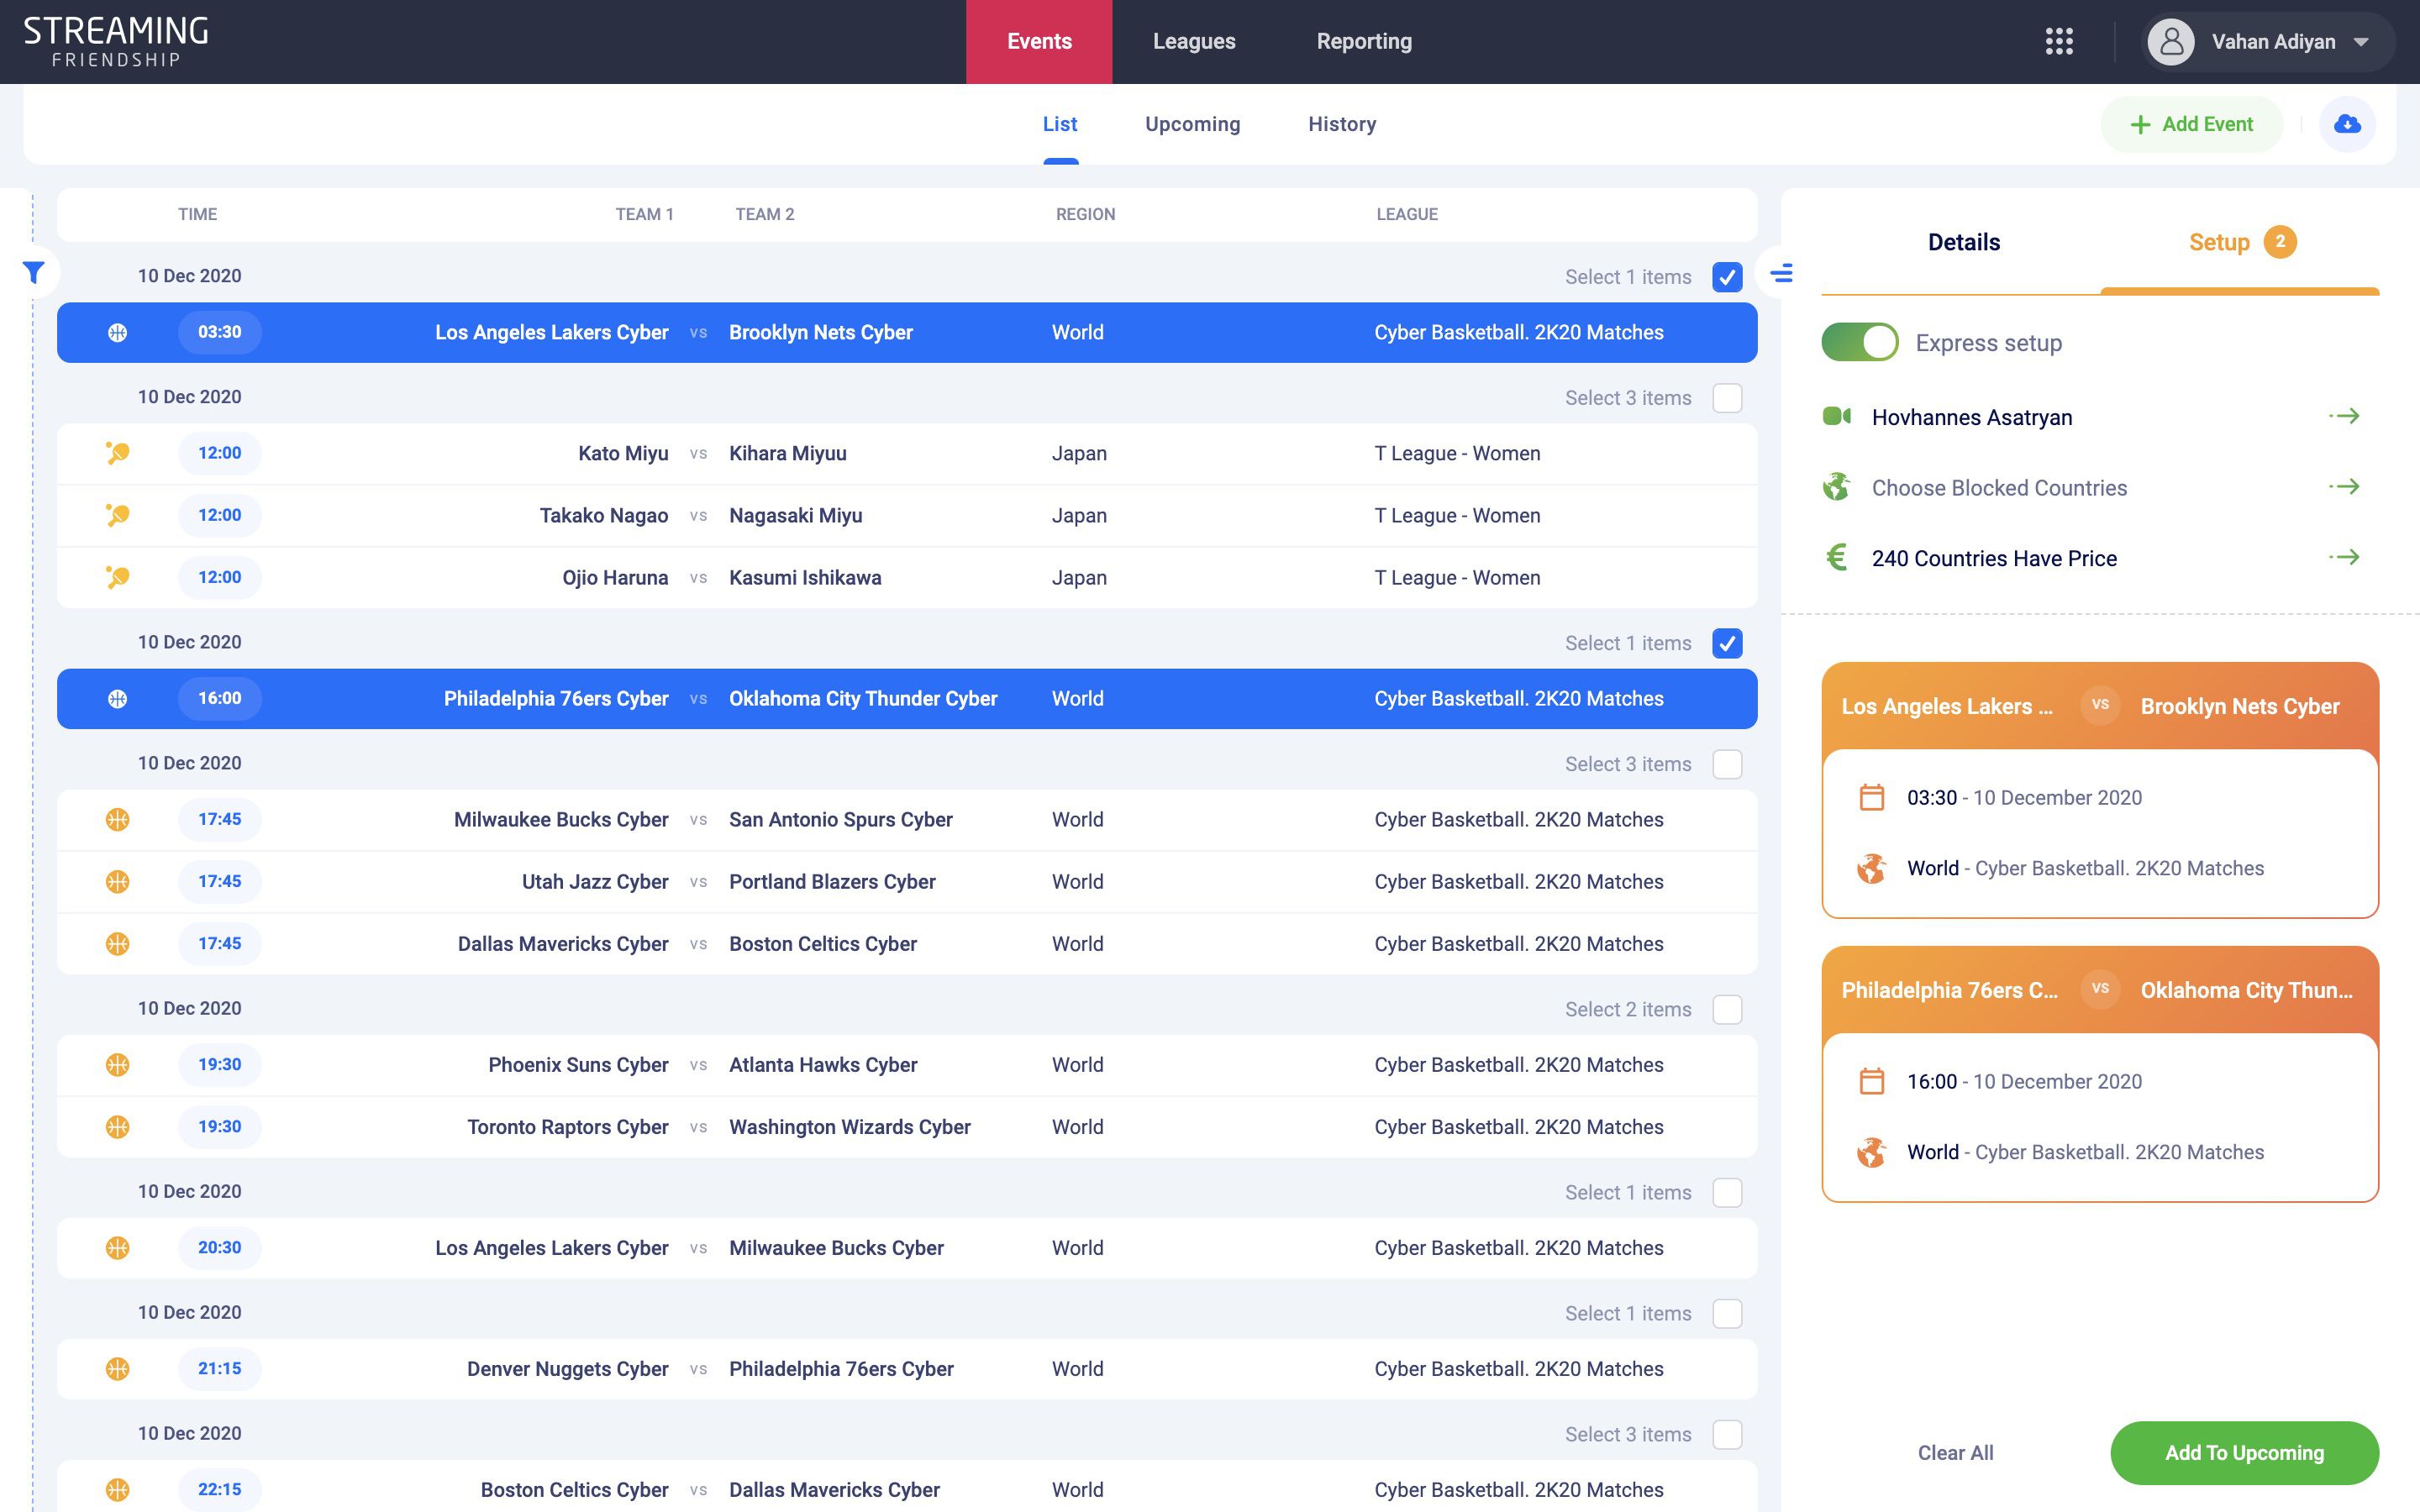Viewport: 2420px width, 1512px height.
Task: Check Select 3 items box above 22:15 group
Action: [1727, 1434]
